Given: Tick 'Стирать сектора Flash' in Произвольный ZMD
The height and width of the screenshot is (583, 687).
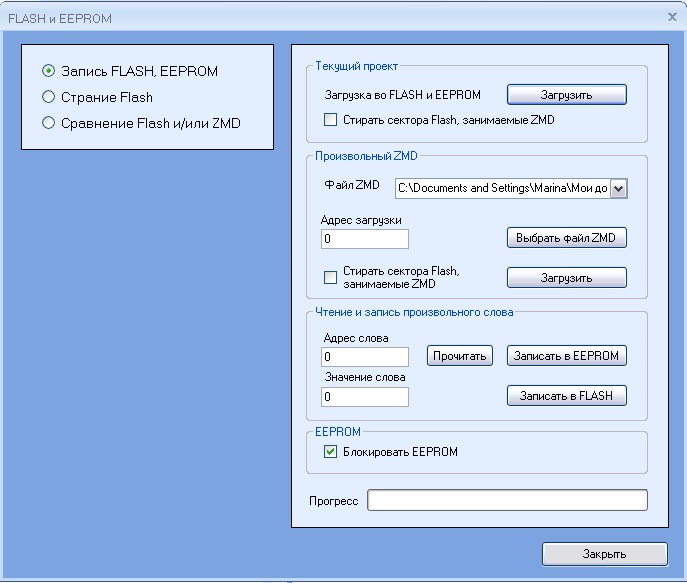Looking at the screenshot, I should point(331,277).
